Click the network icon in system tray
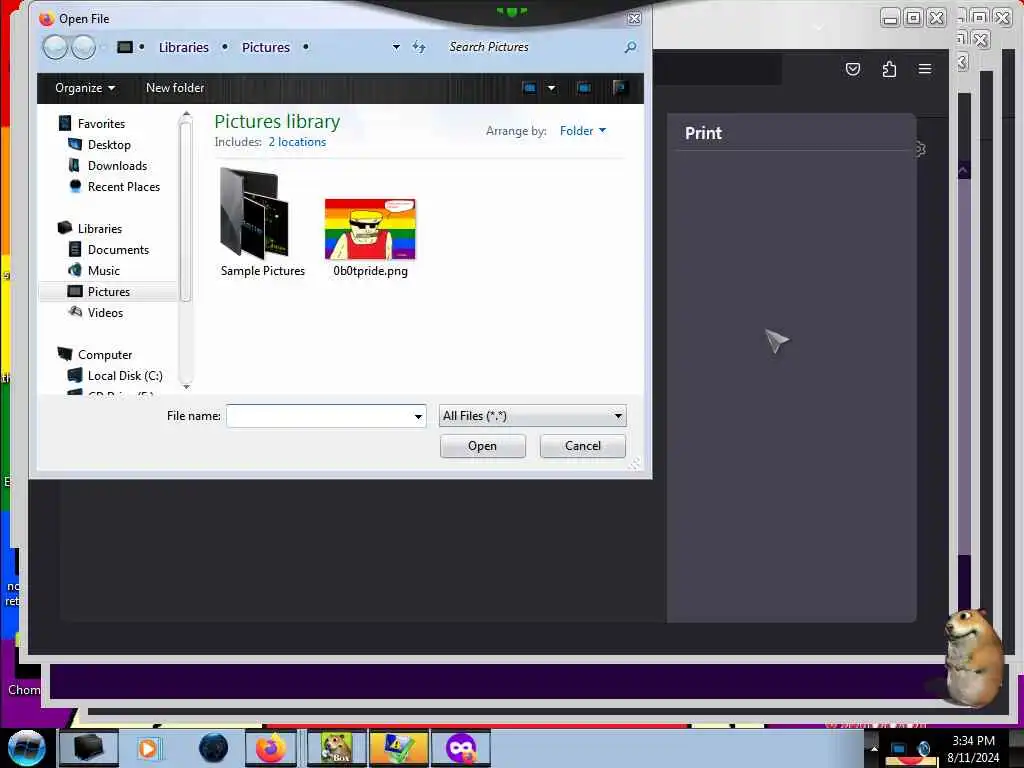Image resolution: width=1024 pixels, height=768 pixels. (899, 749)
